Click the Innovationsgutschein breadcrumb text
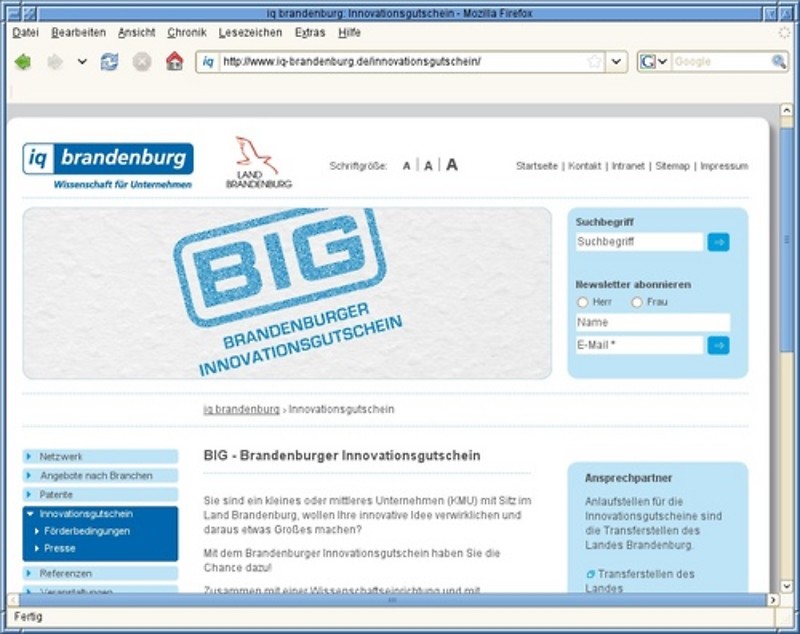 click(x=341, y=410)
